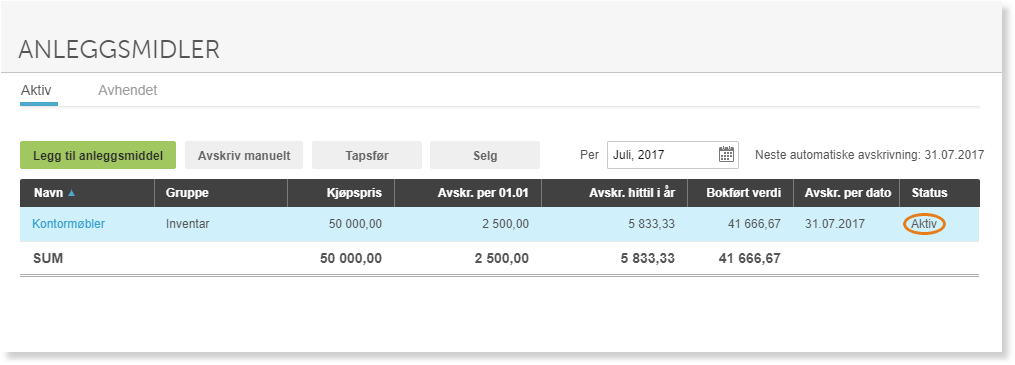This screenshot has height=365, width=1015.
Task: Click the Aktiv status cell of Kontormøbler
Action: point(924,224)
